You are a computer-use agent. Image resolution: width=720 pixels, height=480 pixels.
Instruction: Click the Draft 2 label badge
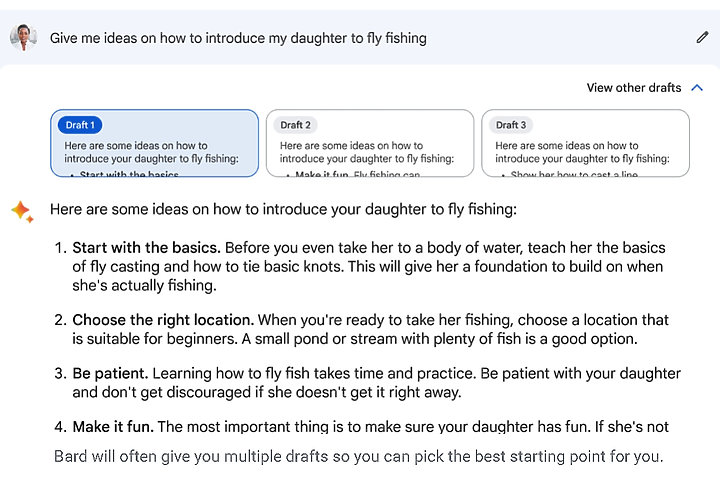(295, 125)
